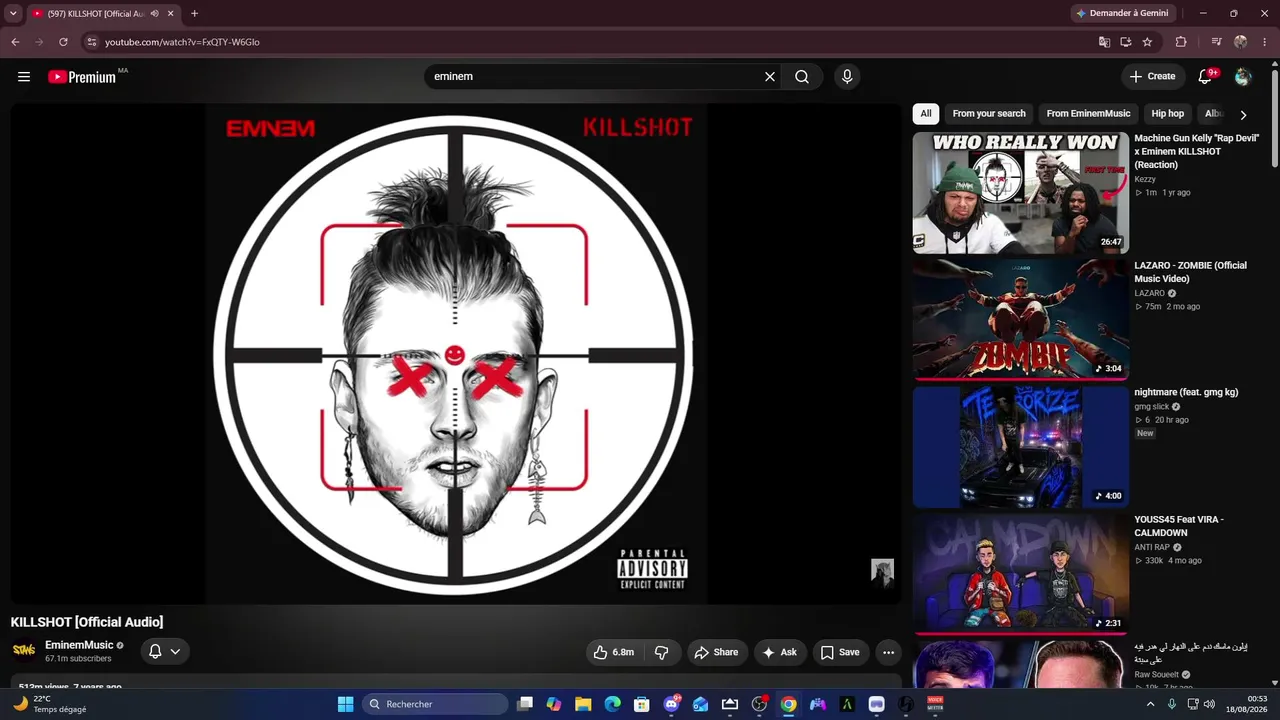Image resolution: width=1280 pixels, height=720 pixels.
Task: Open the LAZARO - ZOMBIE video title
Action: click(x=1190, y=272)
